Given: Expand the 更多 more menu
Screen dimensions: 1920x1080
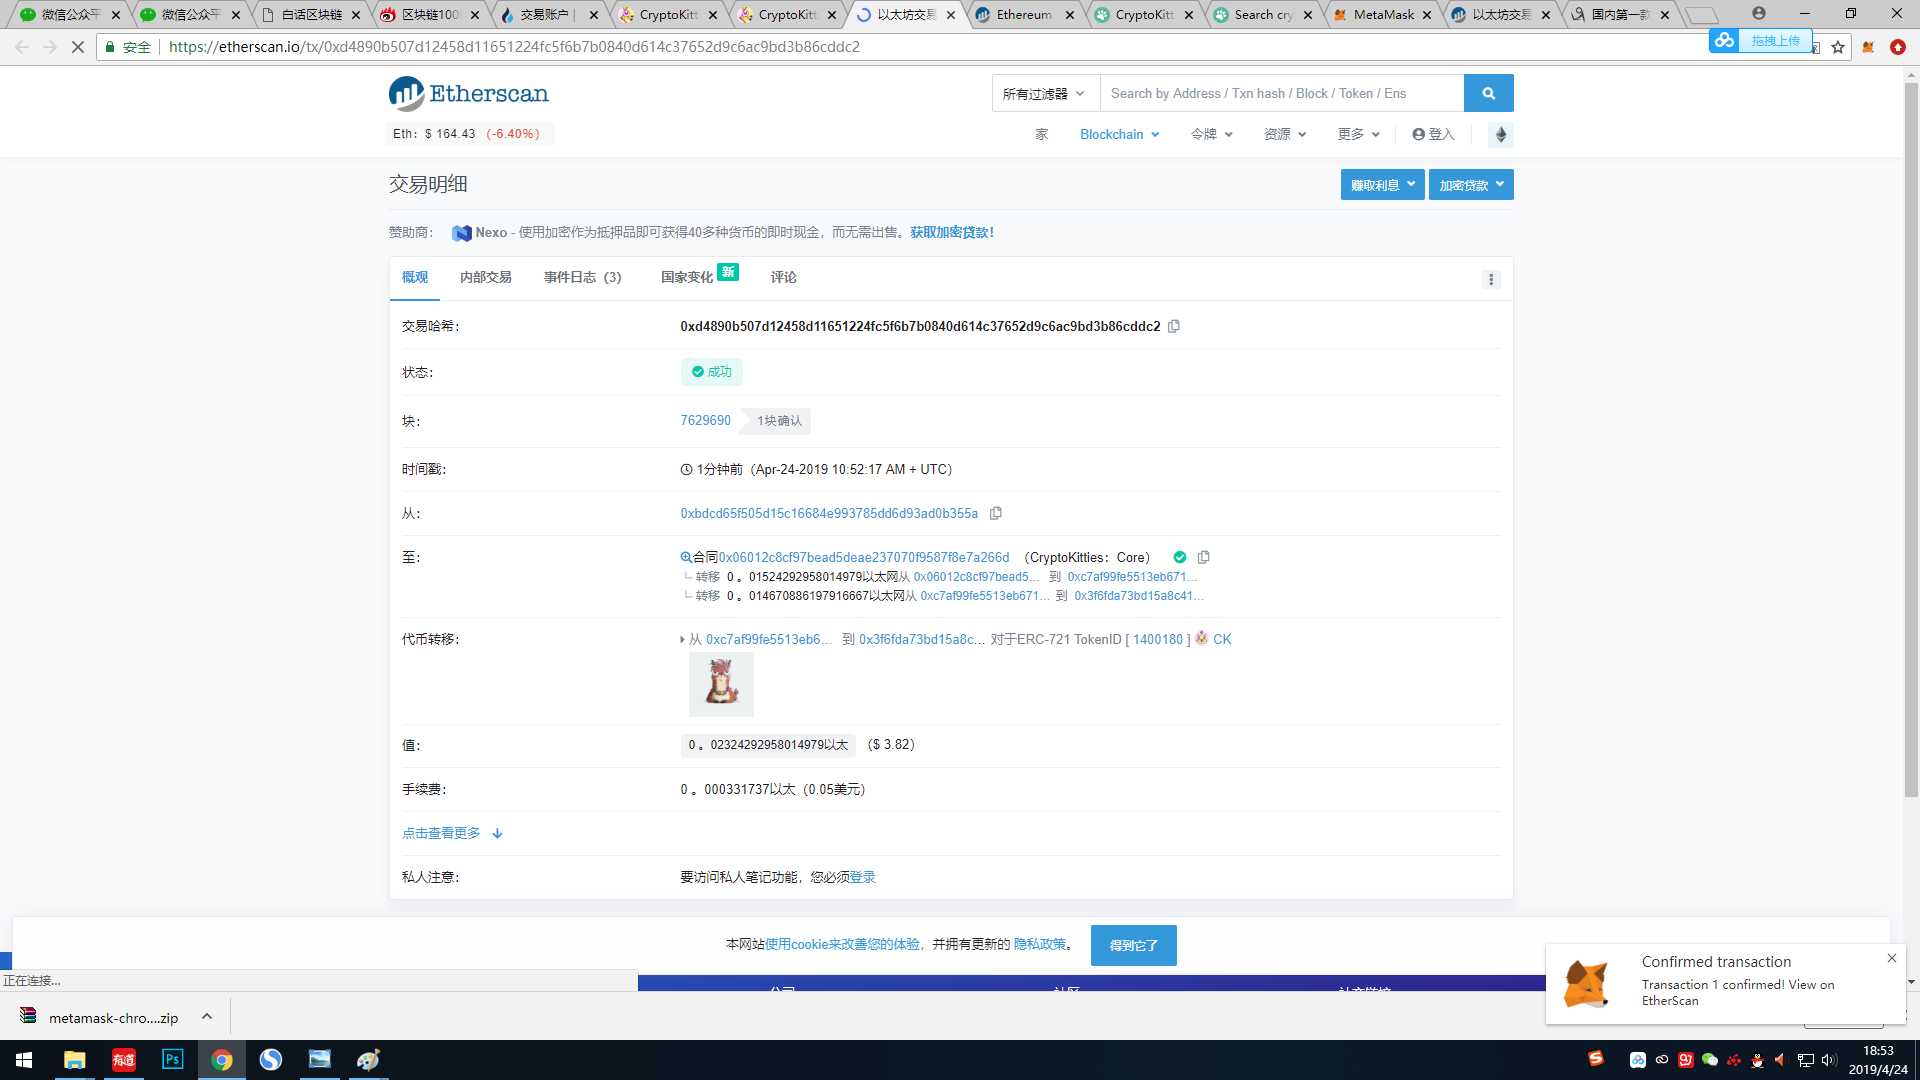Looking at the screenshot, I should [x=1359, y=134].
